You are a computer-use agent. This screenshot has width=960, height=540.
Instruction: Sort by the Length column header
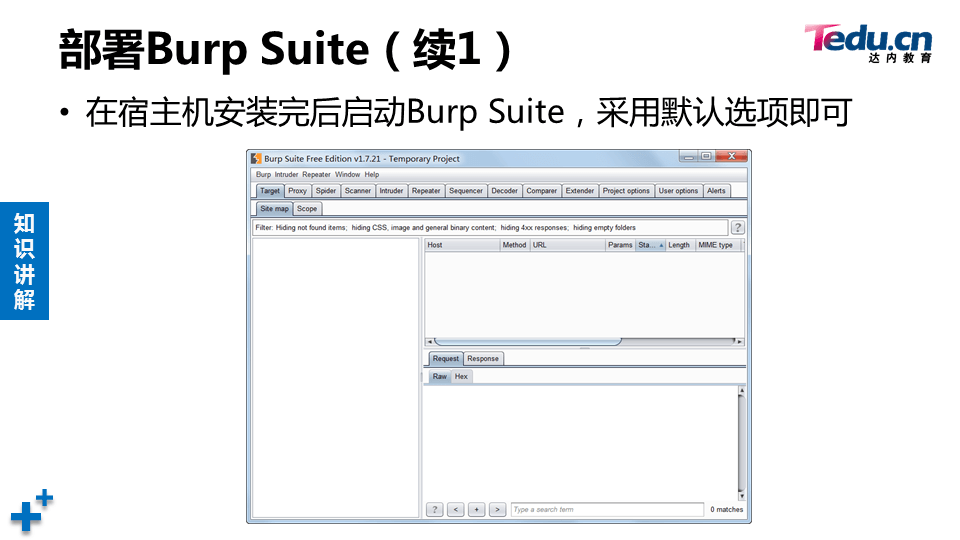click(x=679, y=245)
